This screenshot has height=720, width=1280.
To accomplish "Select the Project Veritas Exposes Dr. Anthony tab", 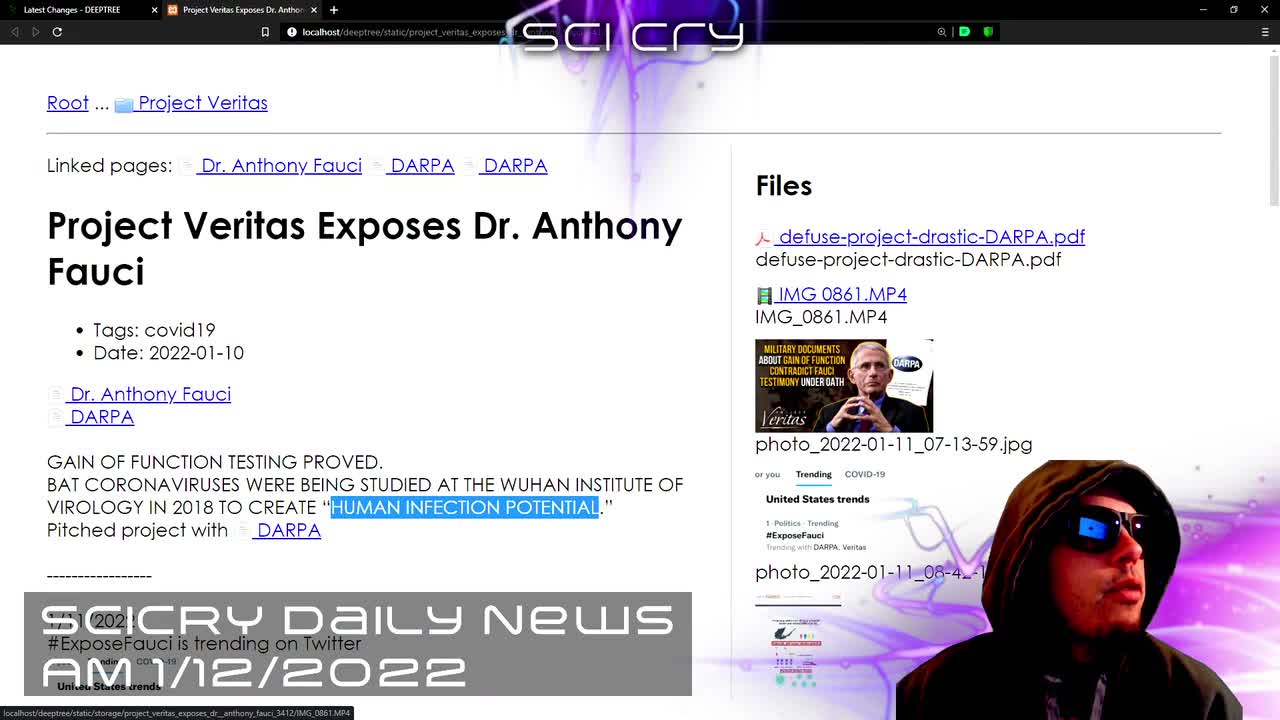I will click(243, 10).
